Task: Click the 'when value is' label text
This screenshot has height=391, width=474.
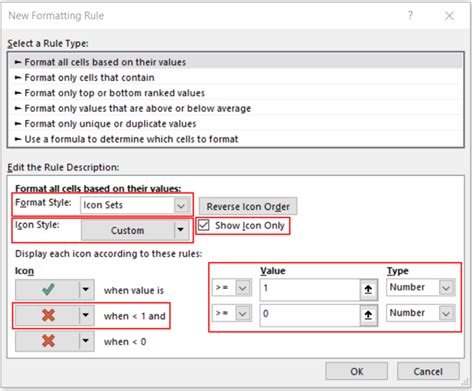Action: 134,290
